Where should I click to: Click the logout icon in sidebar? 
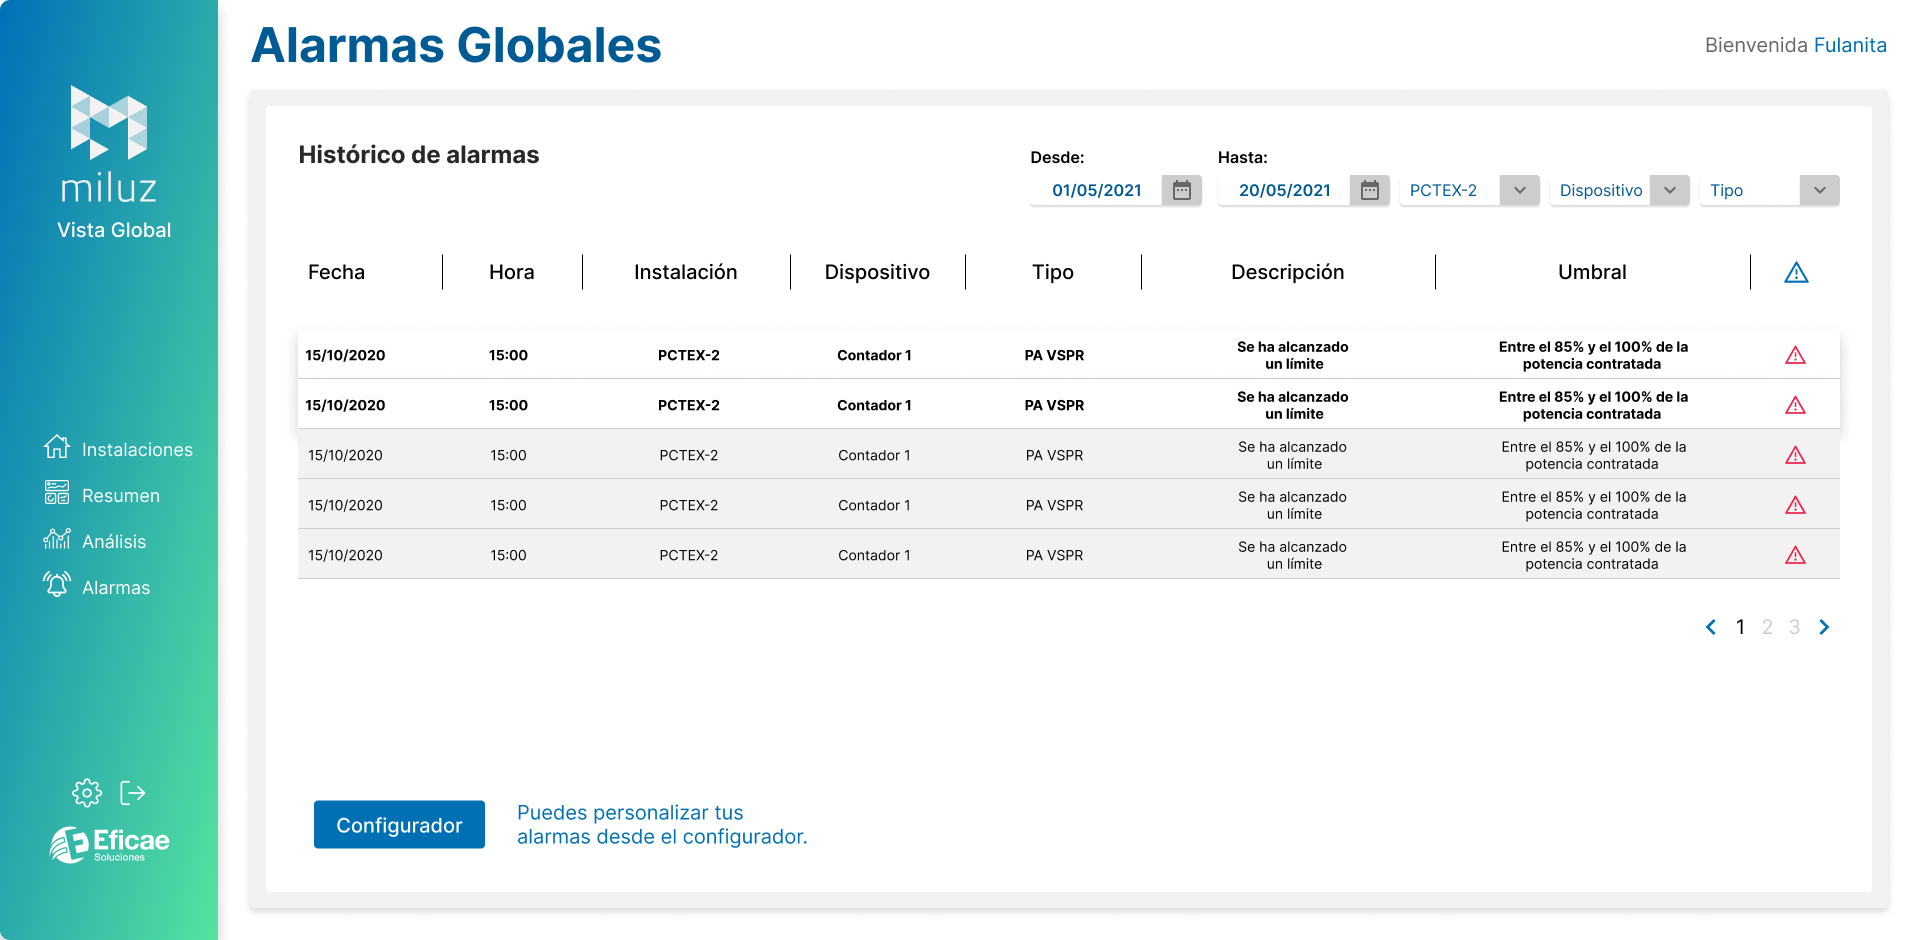point(133,793)
